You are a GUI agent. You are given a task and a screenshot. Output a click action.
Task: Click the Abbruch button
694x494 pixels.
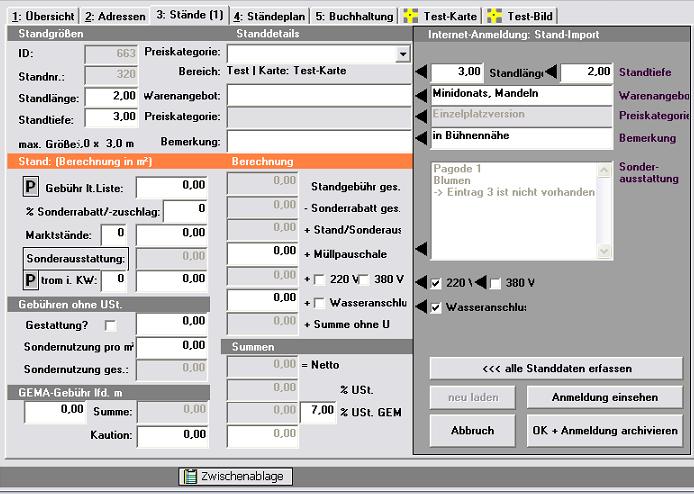click(x=473, y=430)
